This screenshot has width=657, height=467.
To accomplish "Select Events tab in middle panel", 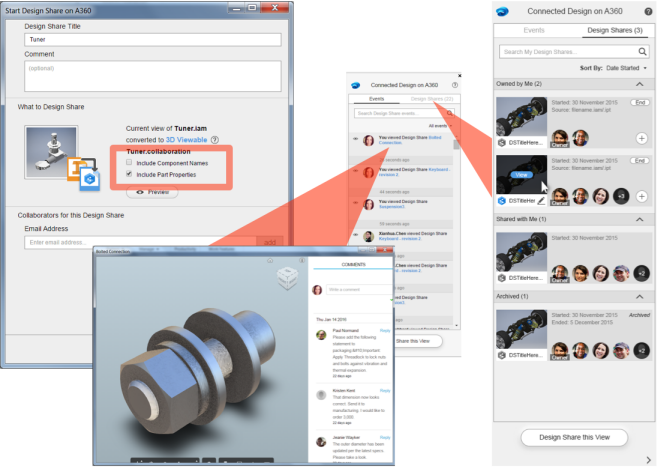I will 376,99.
